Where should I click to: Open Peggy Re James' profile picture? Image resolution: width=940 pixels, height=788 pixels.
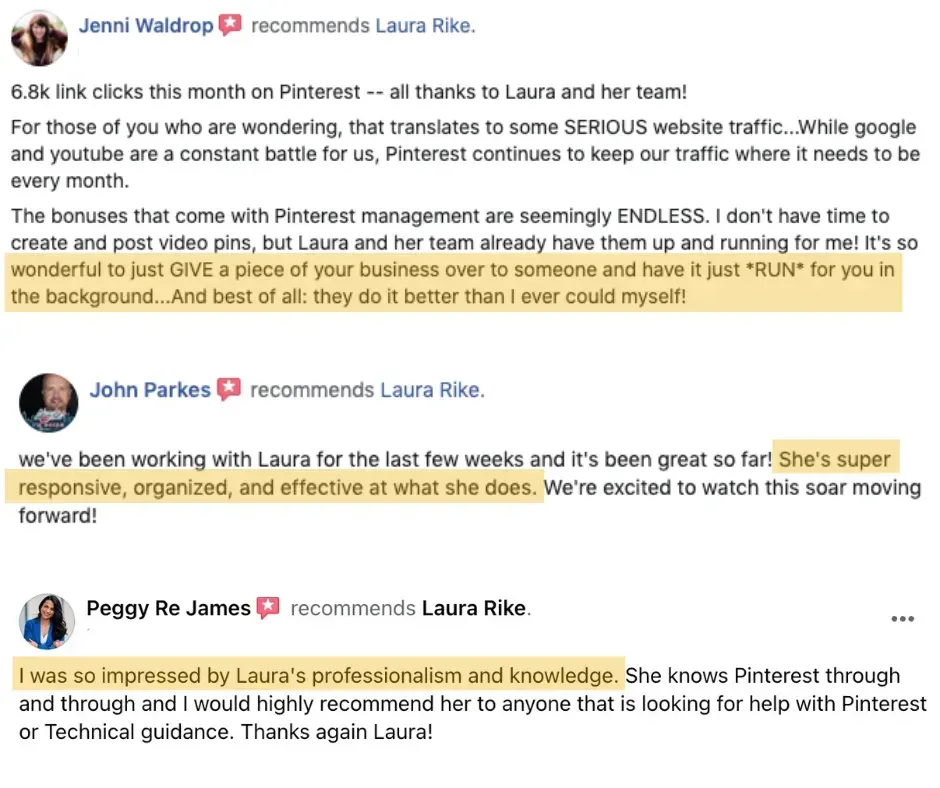[x=47, y=621]
